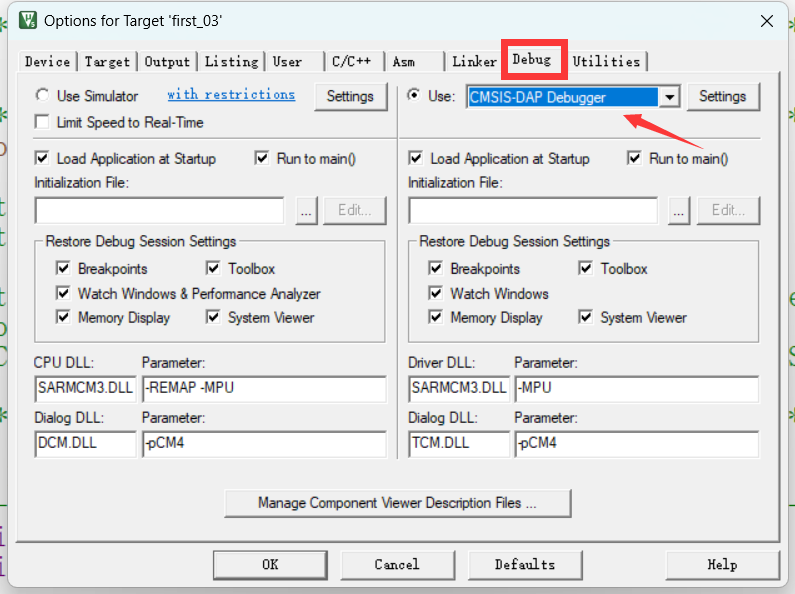The height and width of the screenshot is (594, 795).
Task: Click the -REMAP -MPU parameter field
Action: point(264,388)
